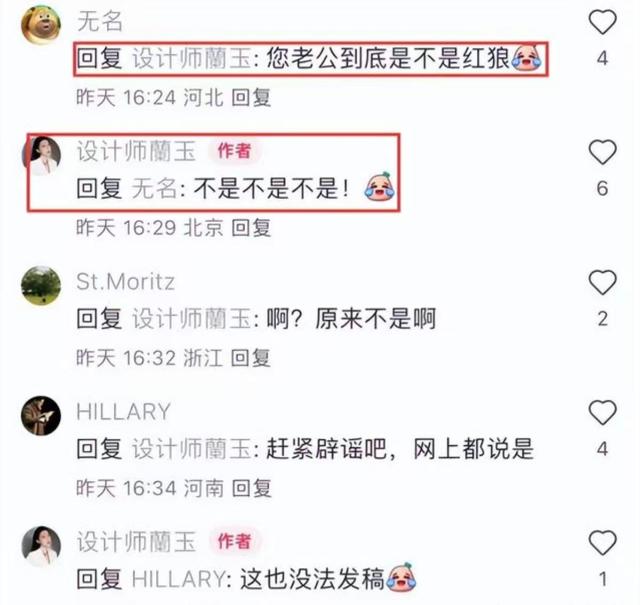Screen dimensions: 640x605
Task: Open the bottom 设计师蘭玉 author avatar
Action: [x=41, y=546]
